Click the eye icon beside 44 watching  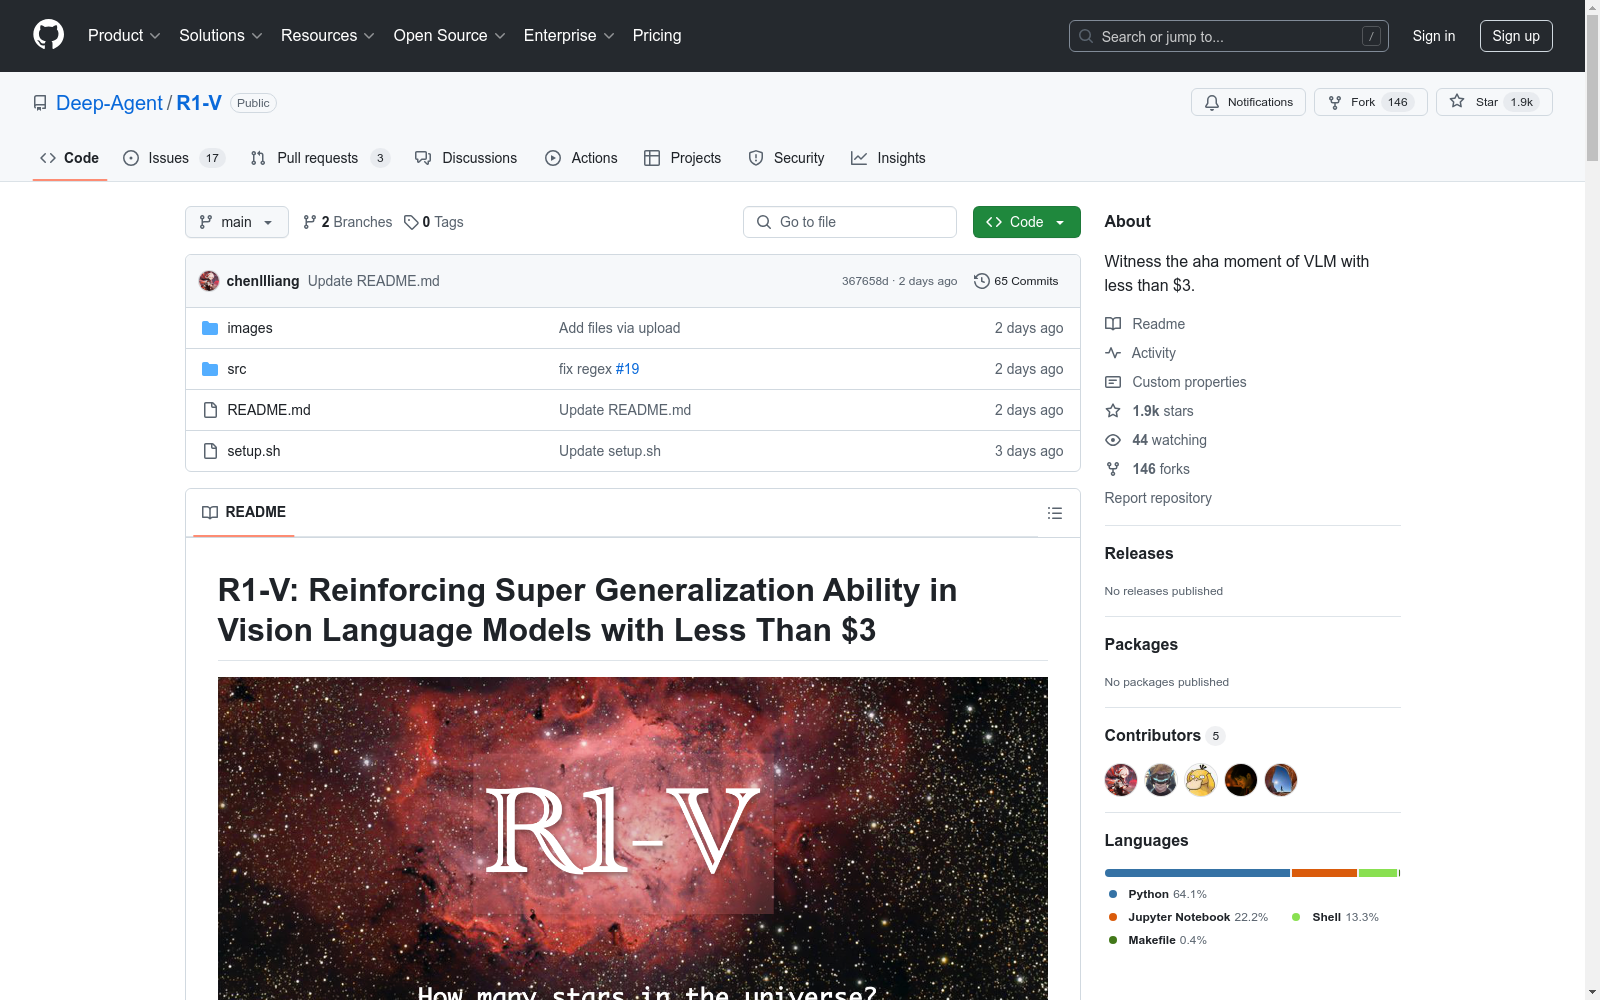tap(1113, 440)
